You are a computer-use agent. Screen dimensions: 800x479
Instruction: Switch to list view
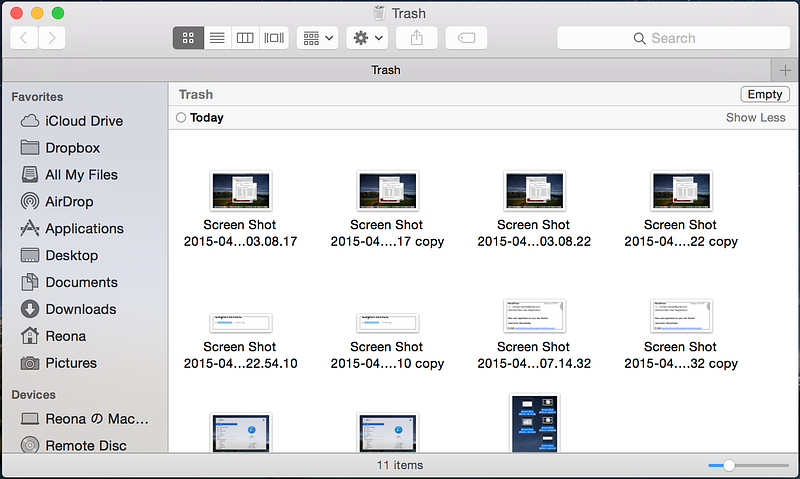(217, 38)
